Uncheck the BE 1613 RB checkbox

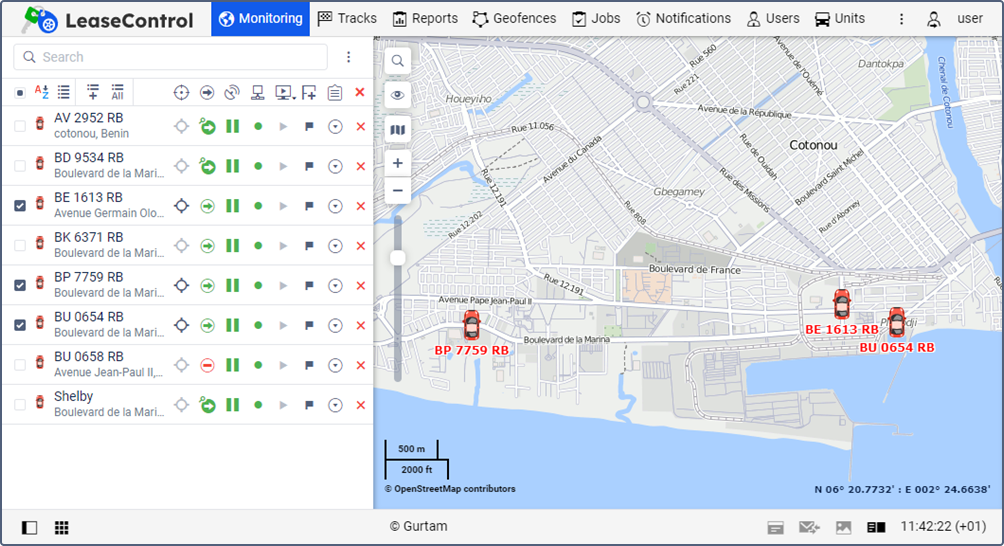20,206
